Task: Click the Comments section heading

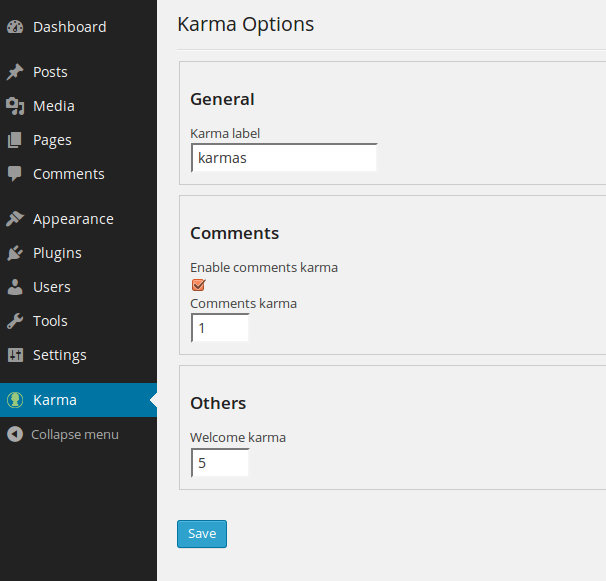Action: [x=235, y=233]
